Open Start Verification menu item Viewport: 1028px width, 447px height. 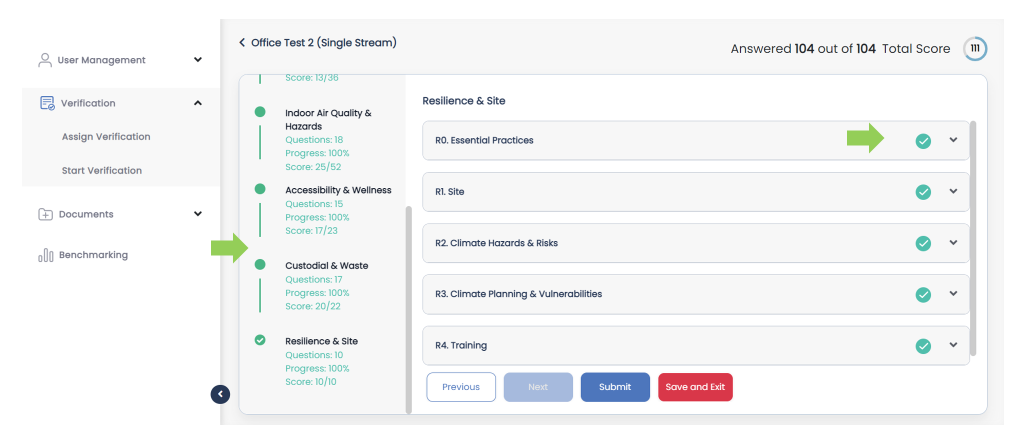tap(102, 171)
